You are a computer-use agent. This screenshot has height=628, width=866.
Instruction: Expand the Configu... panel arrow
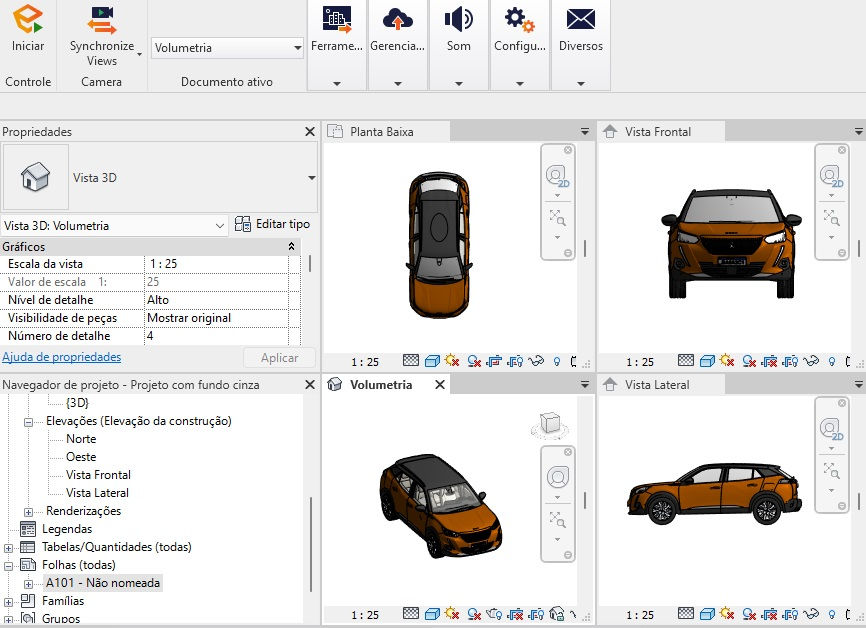coord(520,84)
